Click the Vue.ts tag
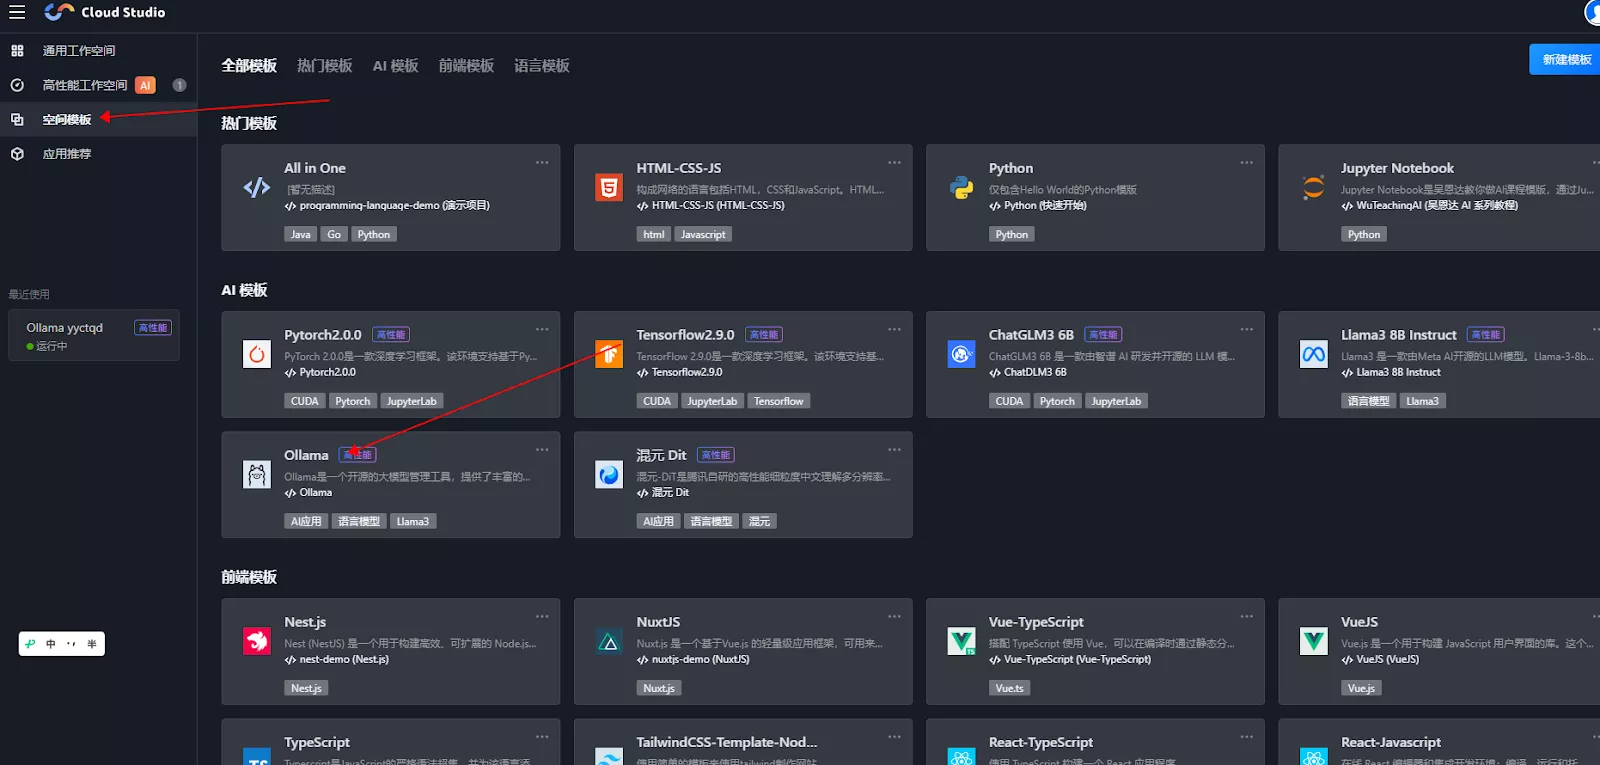1600x765 pixels. [1010, 688]
